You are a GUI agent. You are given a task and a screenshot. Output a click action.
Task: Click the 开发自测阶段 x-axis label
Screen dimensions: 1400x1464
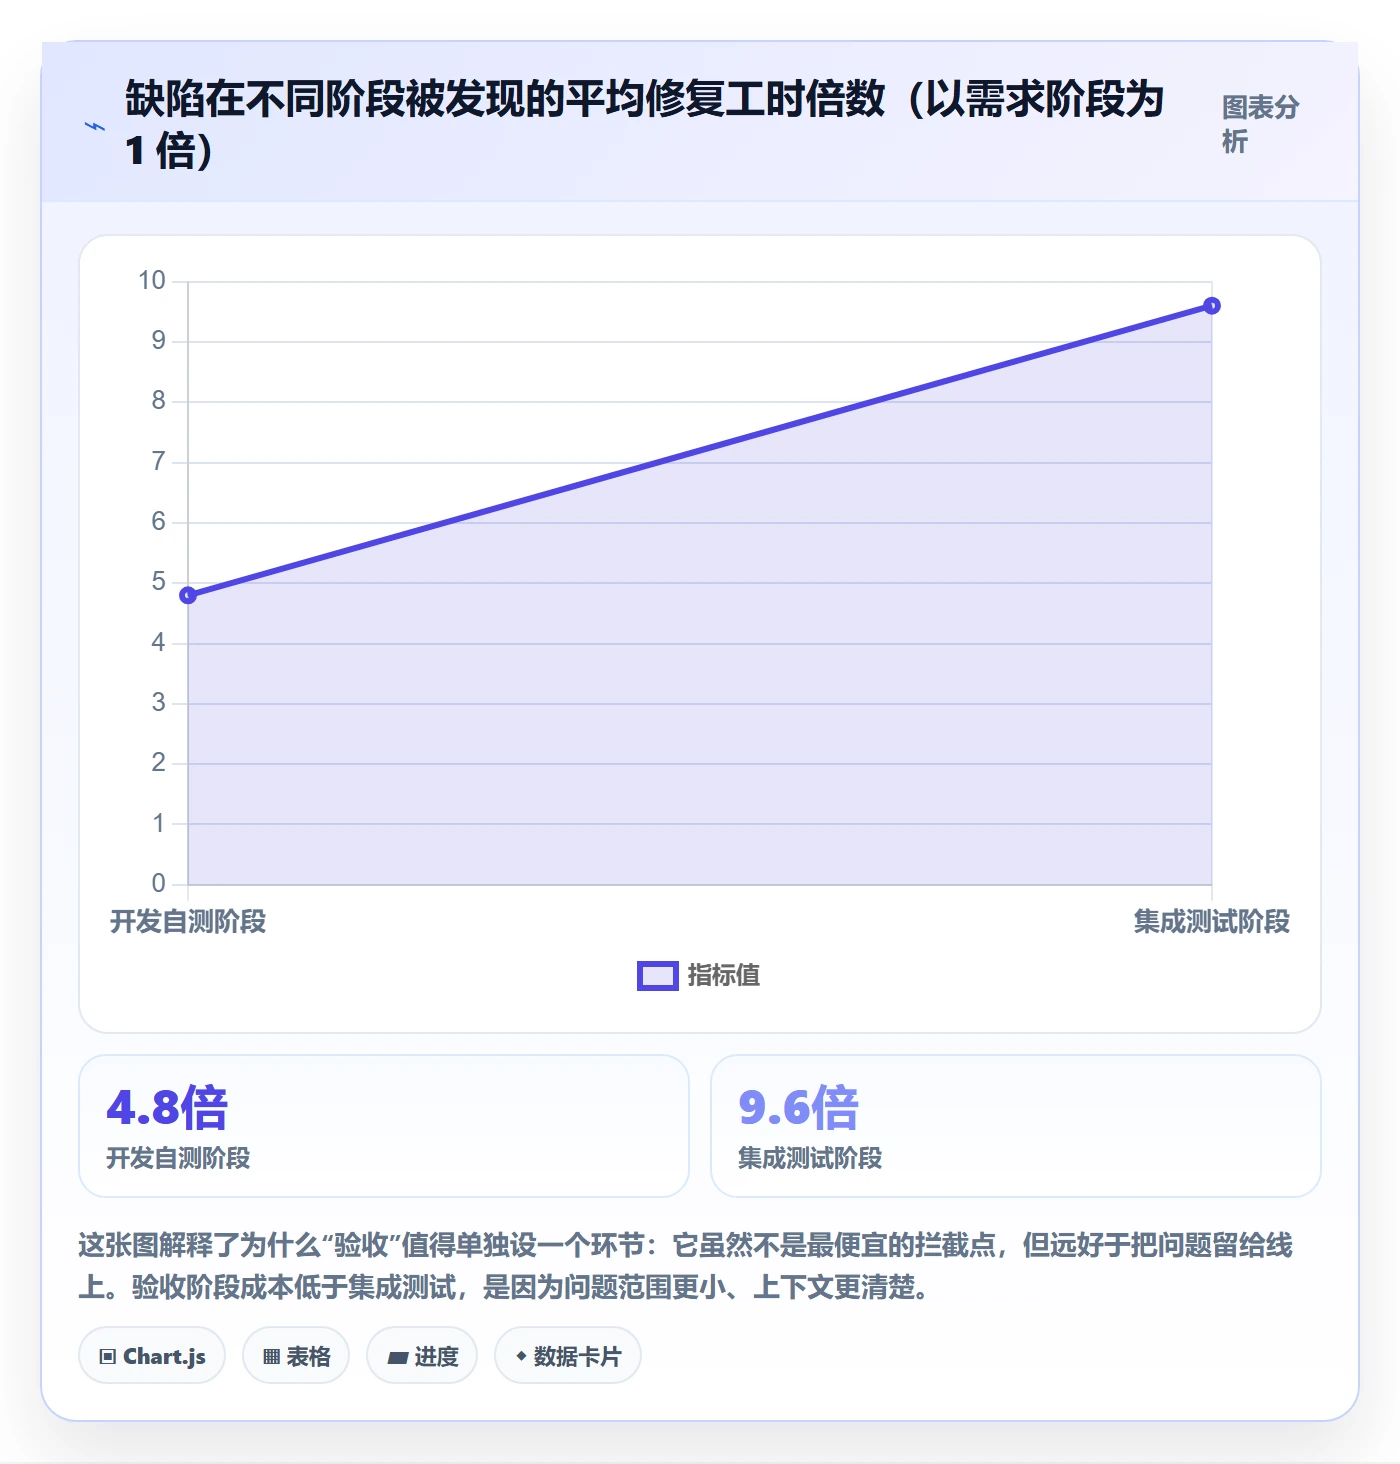coord(188,921)
